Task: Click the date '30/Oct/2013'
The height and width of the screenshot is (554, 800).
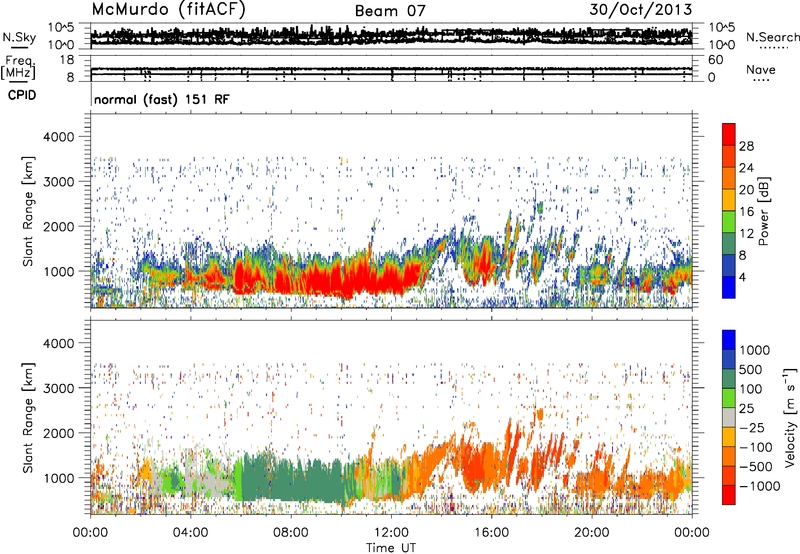Action: pyautogui.click(x=641, y=10)
